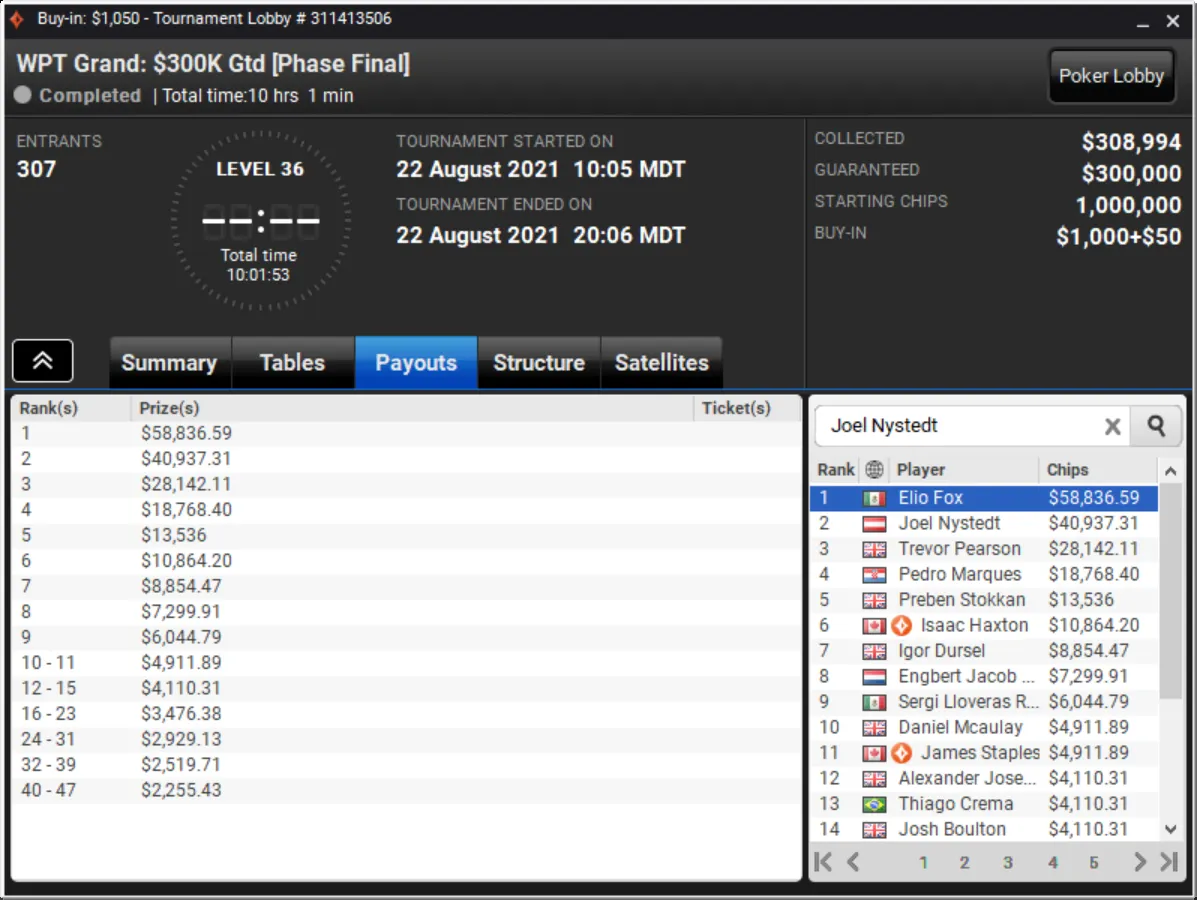1197x900 pixels.
Task: Open the Satellites tab
Action: (x=662, y=363)
